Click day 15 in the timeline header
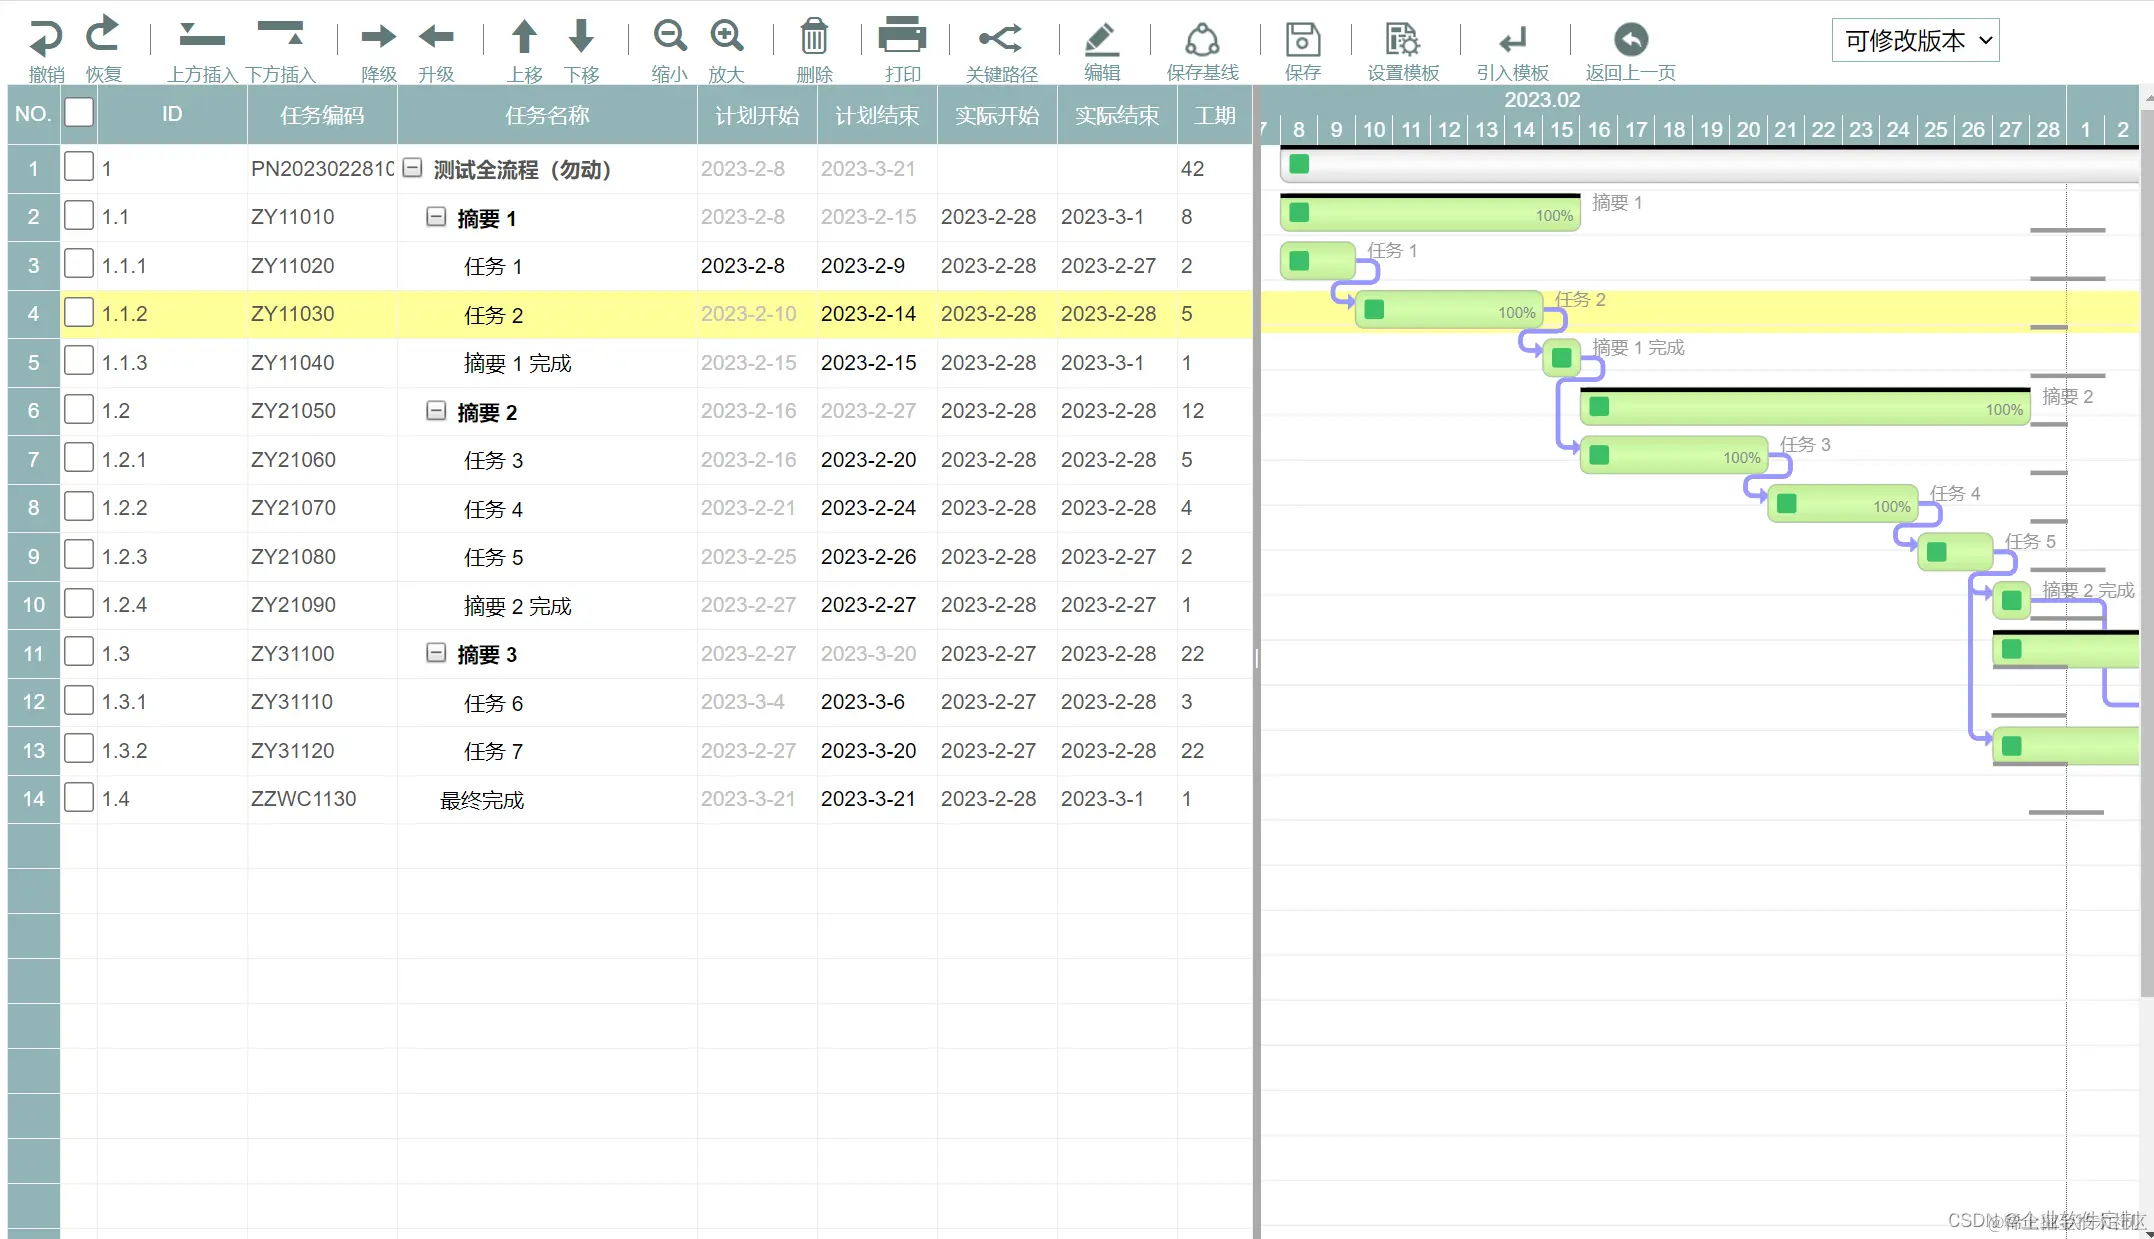This screenshot has width=2154, height=1239. pos(1561,129)
